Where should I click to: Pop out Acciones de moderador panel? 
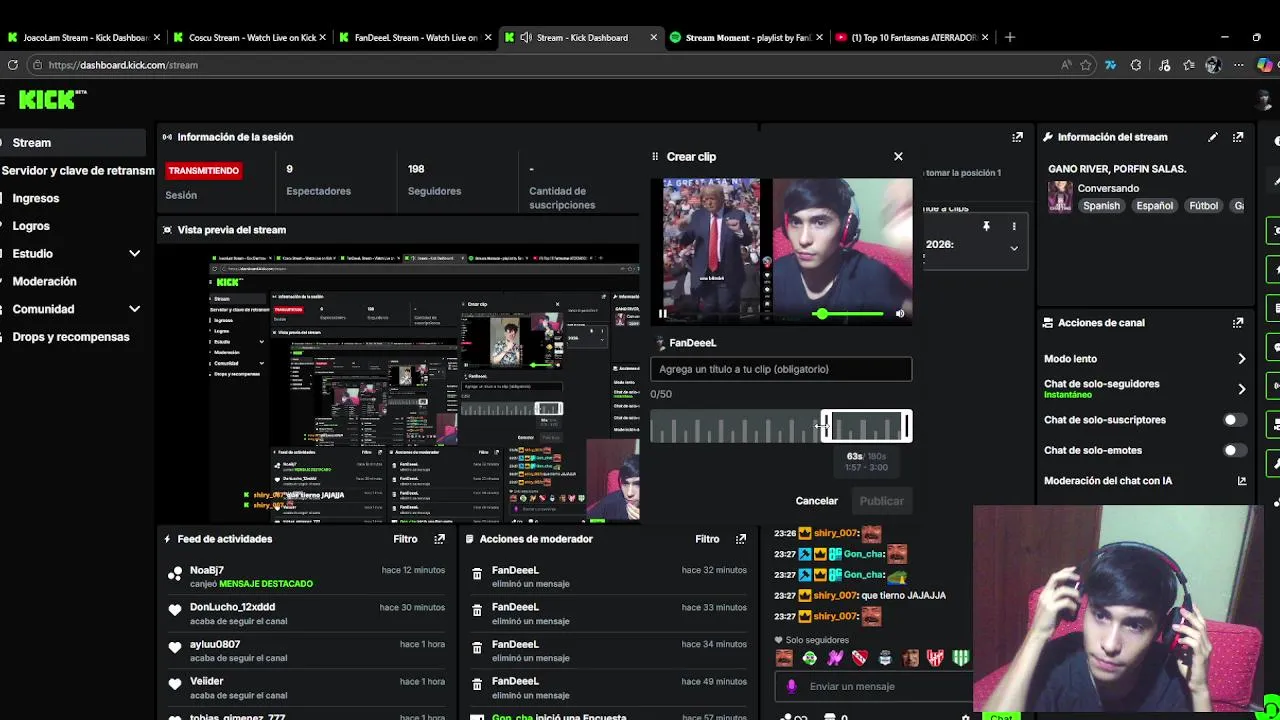(x=741, y=539)
